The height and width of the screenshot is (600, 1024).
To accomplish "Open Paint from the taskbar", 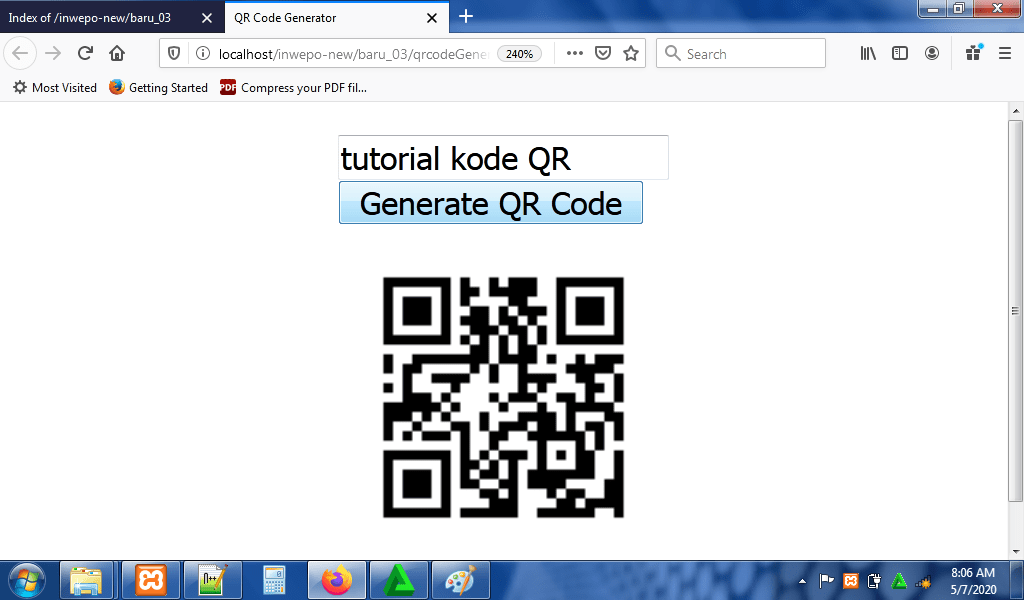I will click(x=461, y=580).
